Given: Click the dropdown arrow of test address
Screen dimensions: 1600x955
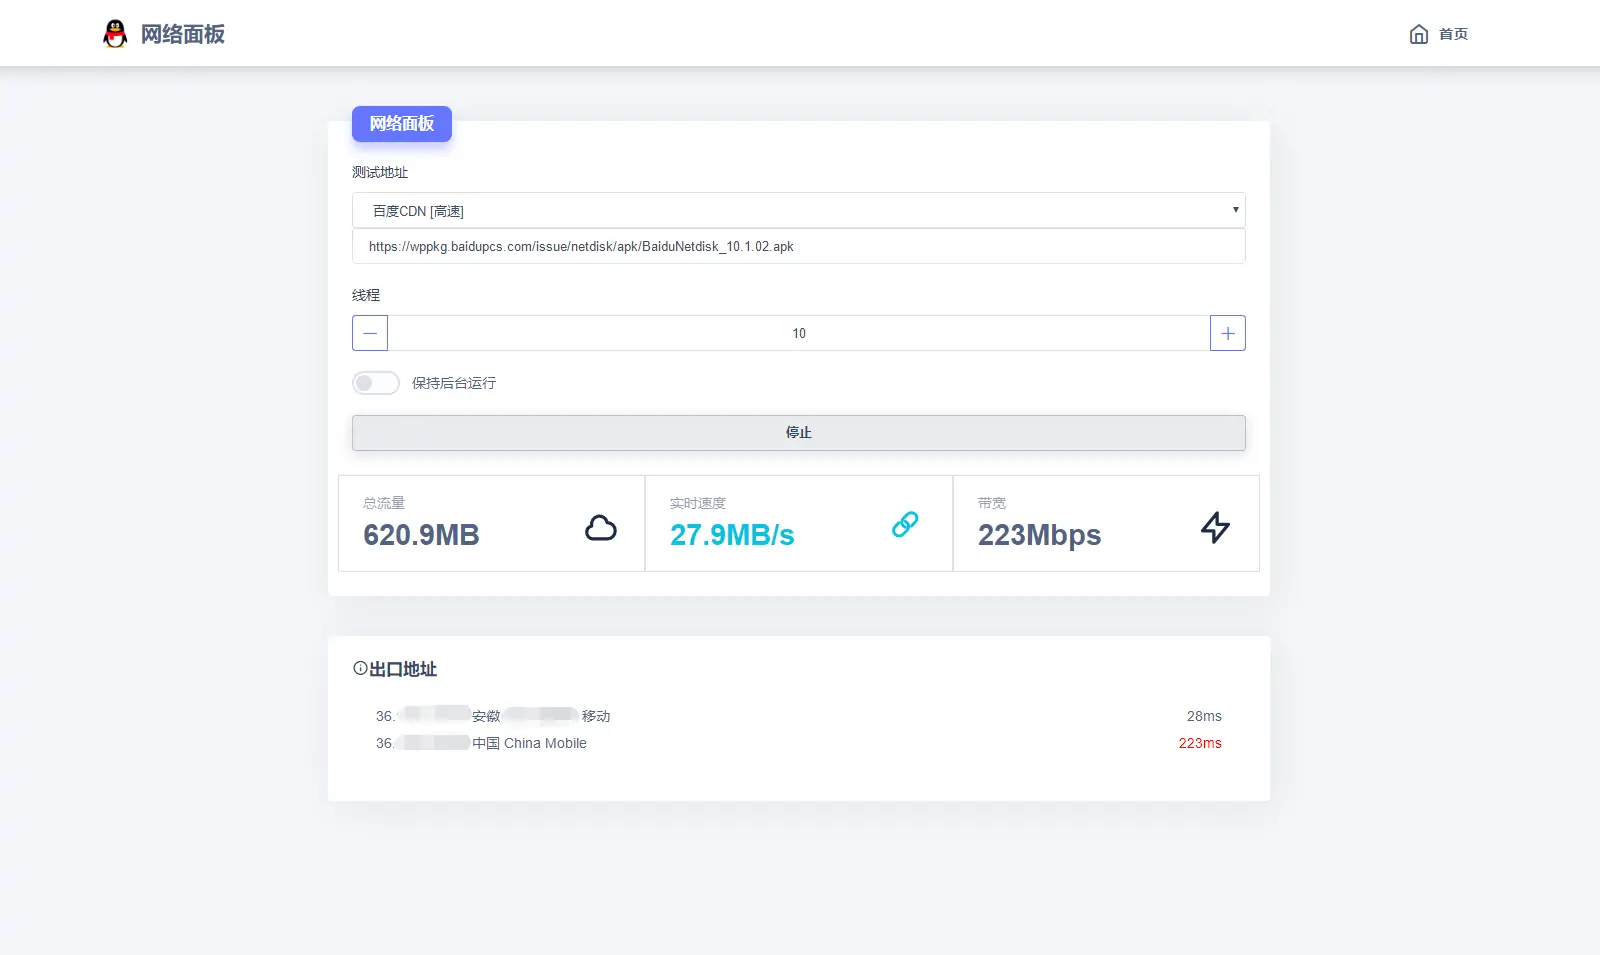Looking at the screenshot, I should [x=1235, y=210].
